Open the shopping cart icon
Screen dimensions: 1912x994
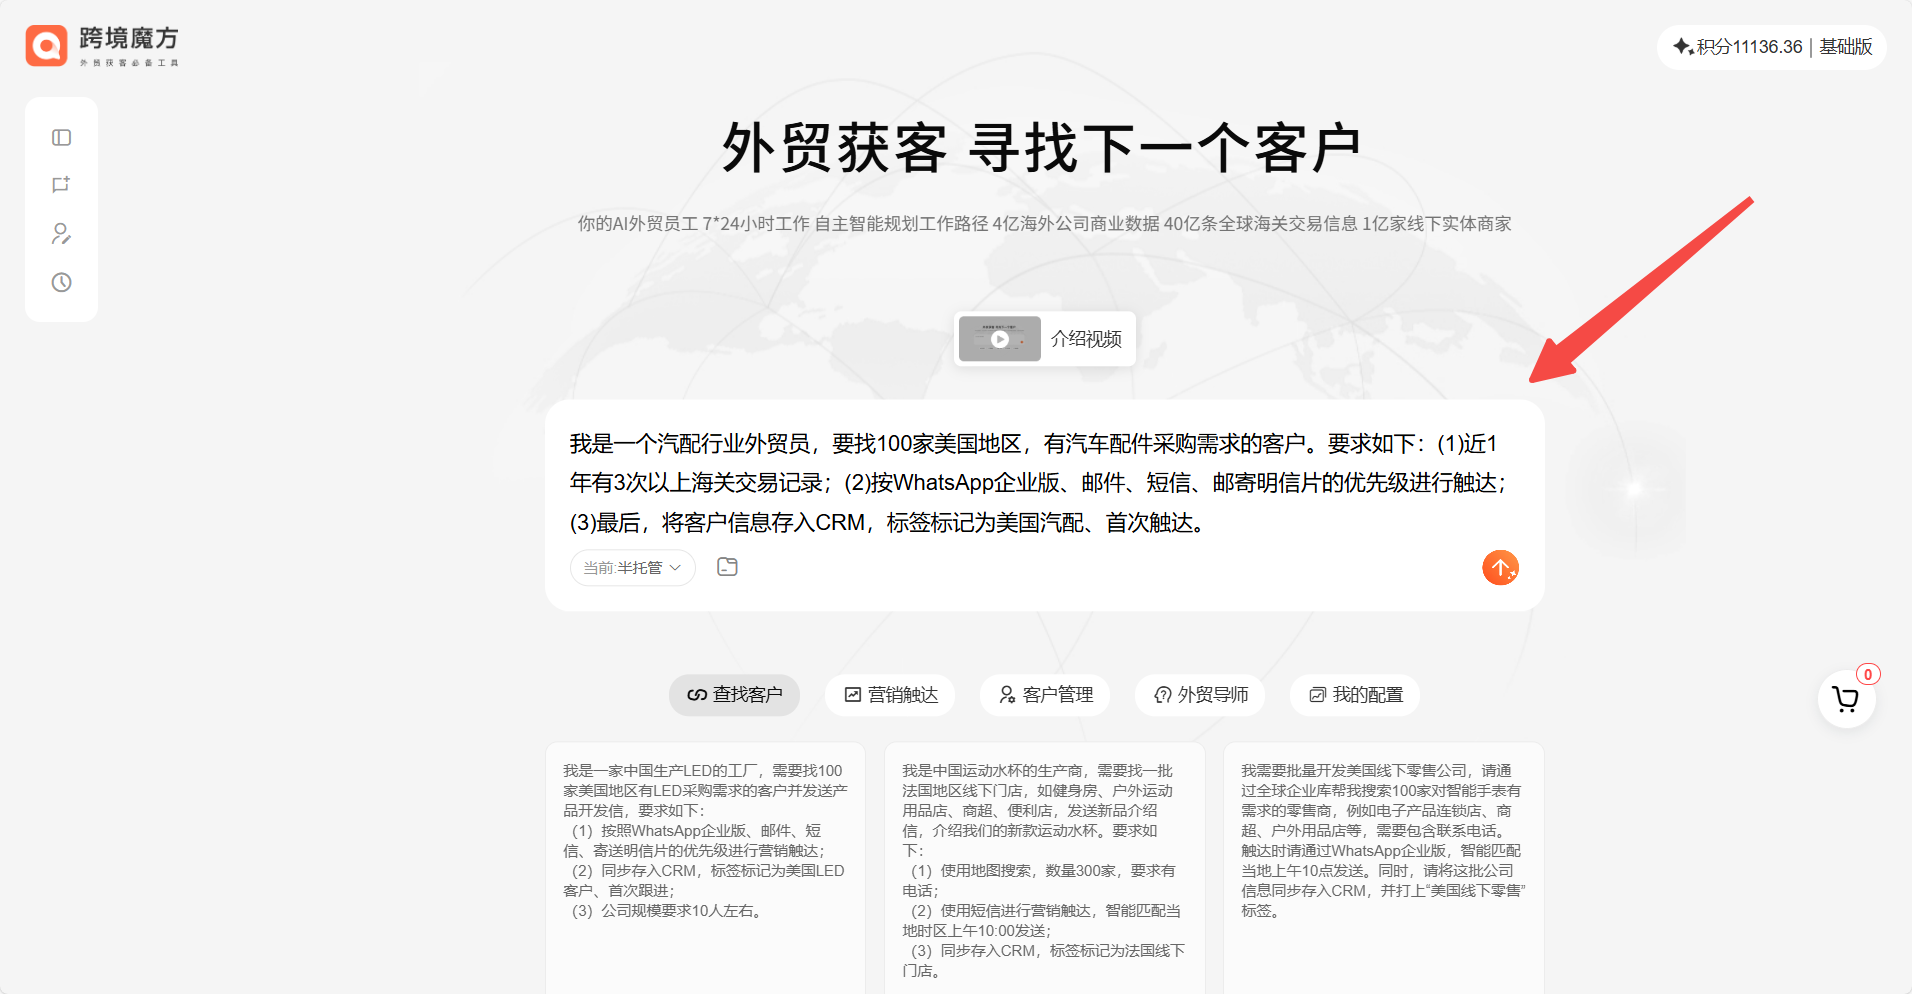[1845, 699]
